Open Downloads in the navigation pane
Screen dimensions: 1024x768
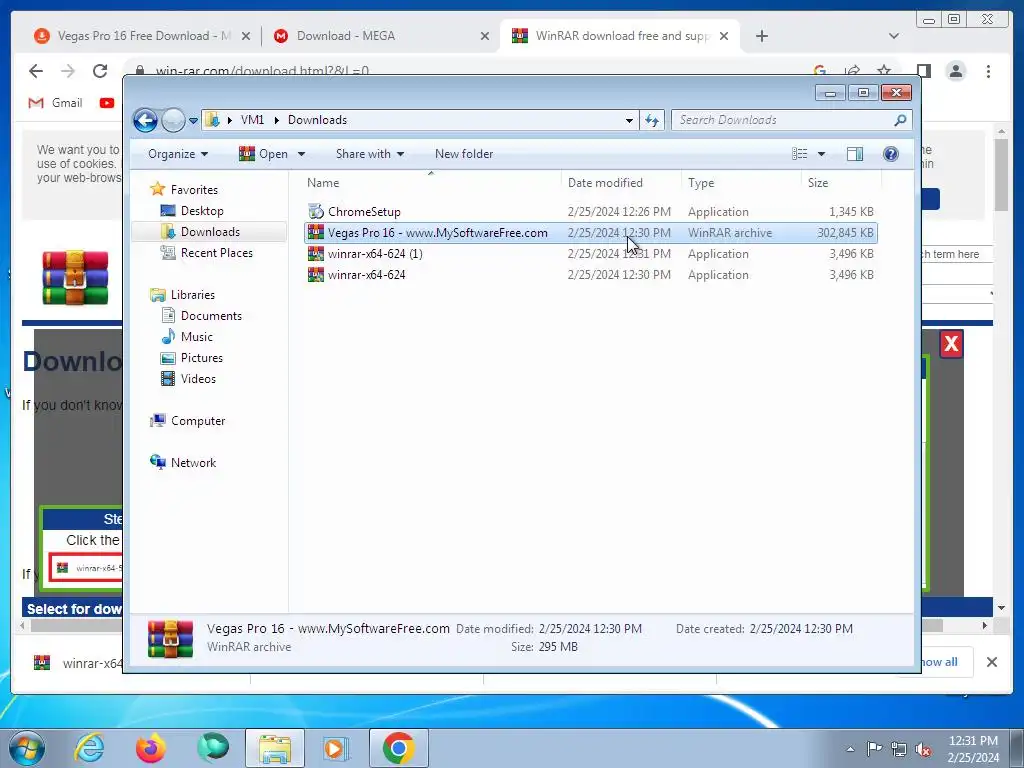point(210,232)
